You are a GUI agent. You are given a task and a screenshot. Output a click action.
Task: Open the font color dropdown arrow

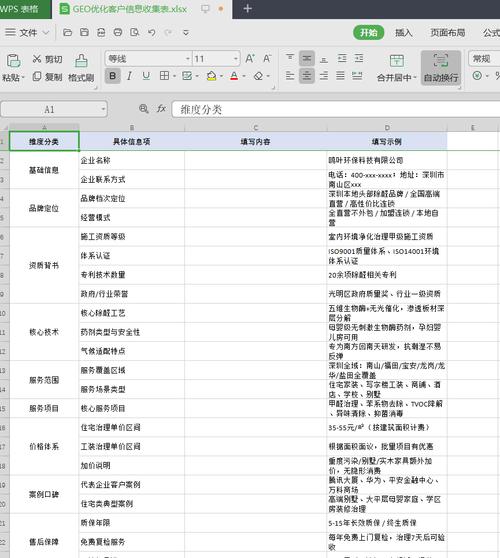pyautogui.click(x=244, y=76)
